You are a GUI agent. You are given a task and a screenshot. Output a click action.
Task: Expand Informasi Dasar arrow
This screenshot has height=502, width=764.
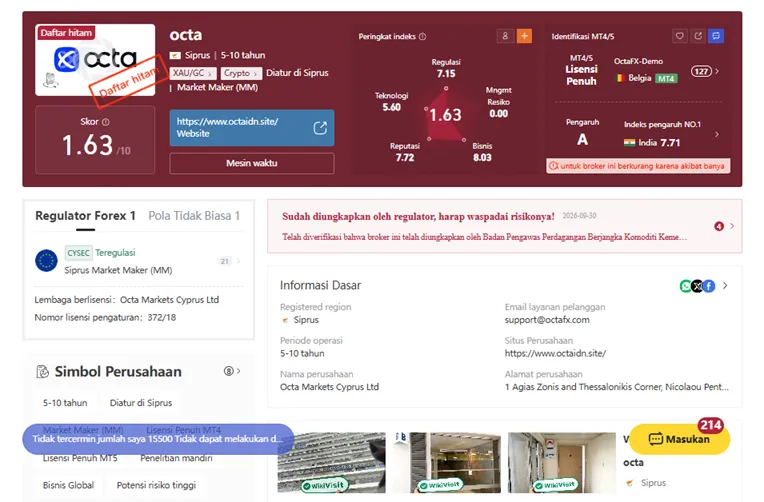click(725, 286)
